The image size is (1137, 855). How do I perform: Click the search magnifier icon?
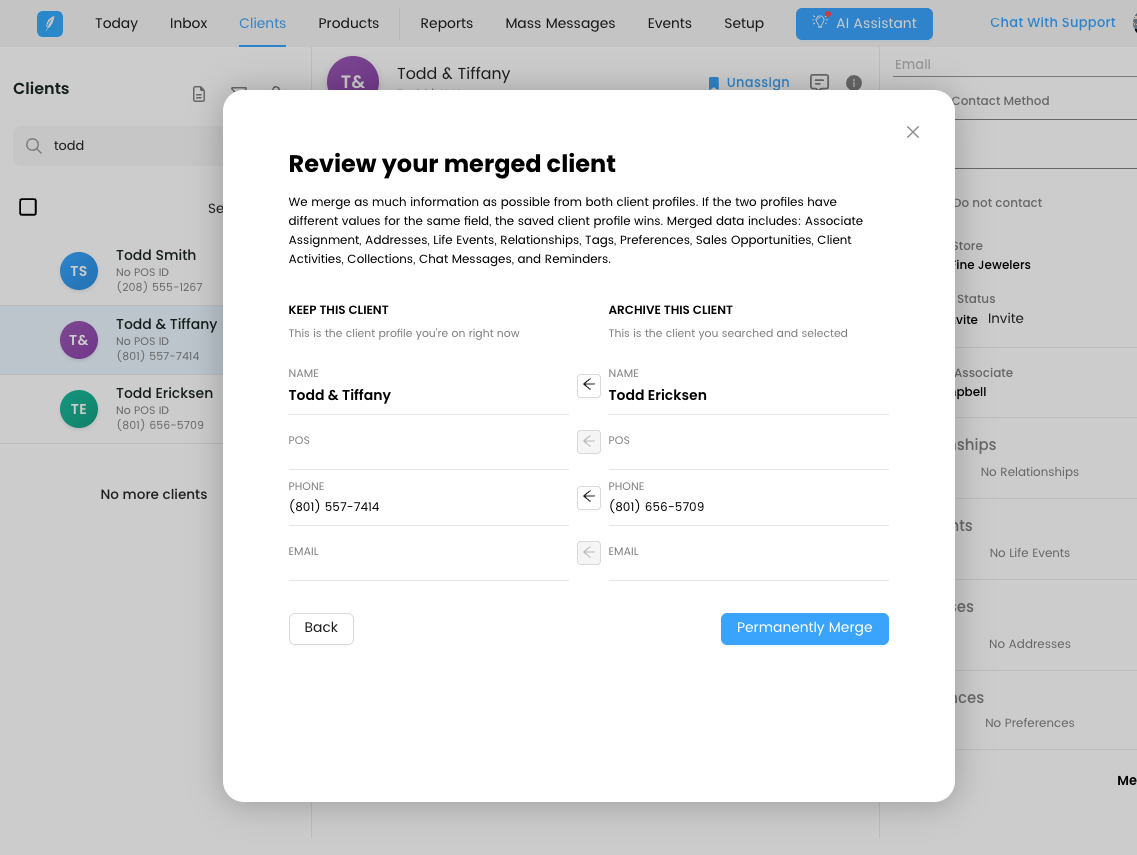click(x=33, y=146)
